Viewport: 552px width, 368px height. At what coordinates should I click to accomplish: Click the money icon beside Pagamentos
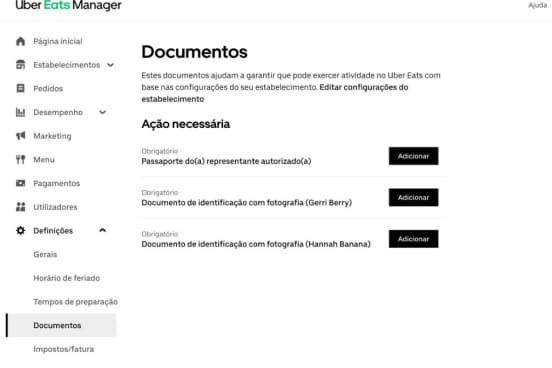[20, 183]
